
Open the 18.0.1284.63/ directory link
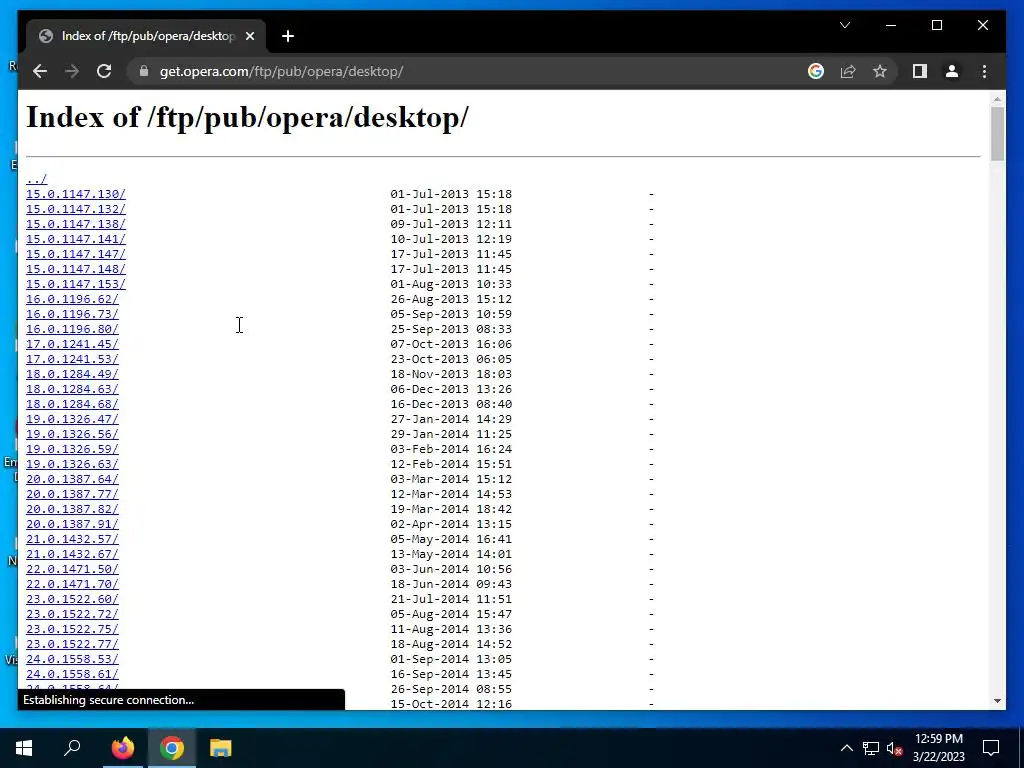pyautogui.click(x=72, y=389)
